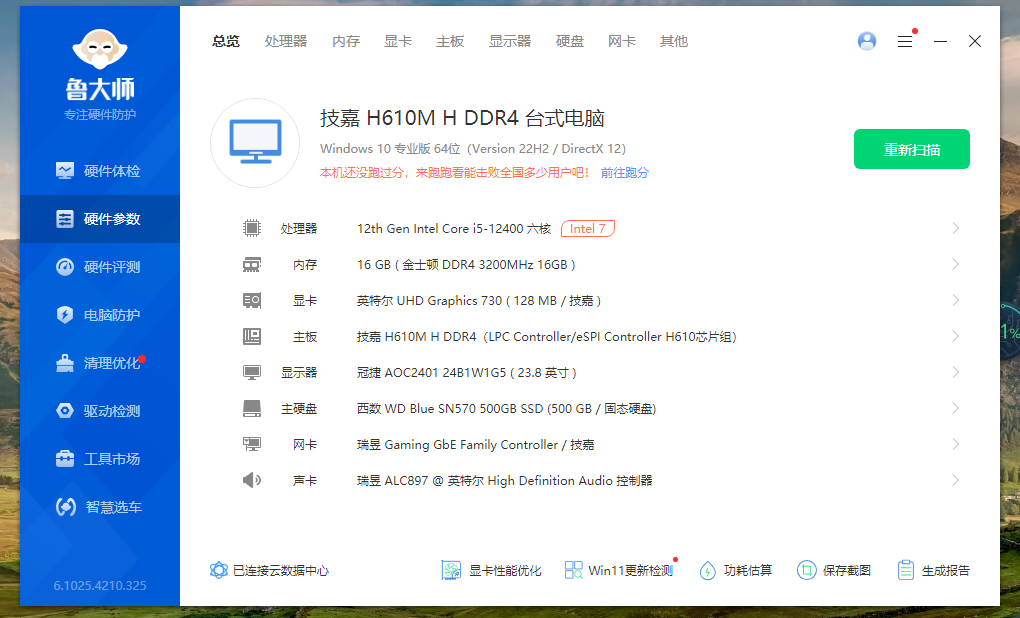Open 硬件评测 in the sidebar
1020x618 pixels.
pos(100,267)
